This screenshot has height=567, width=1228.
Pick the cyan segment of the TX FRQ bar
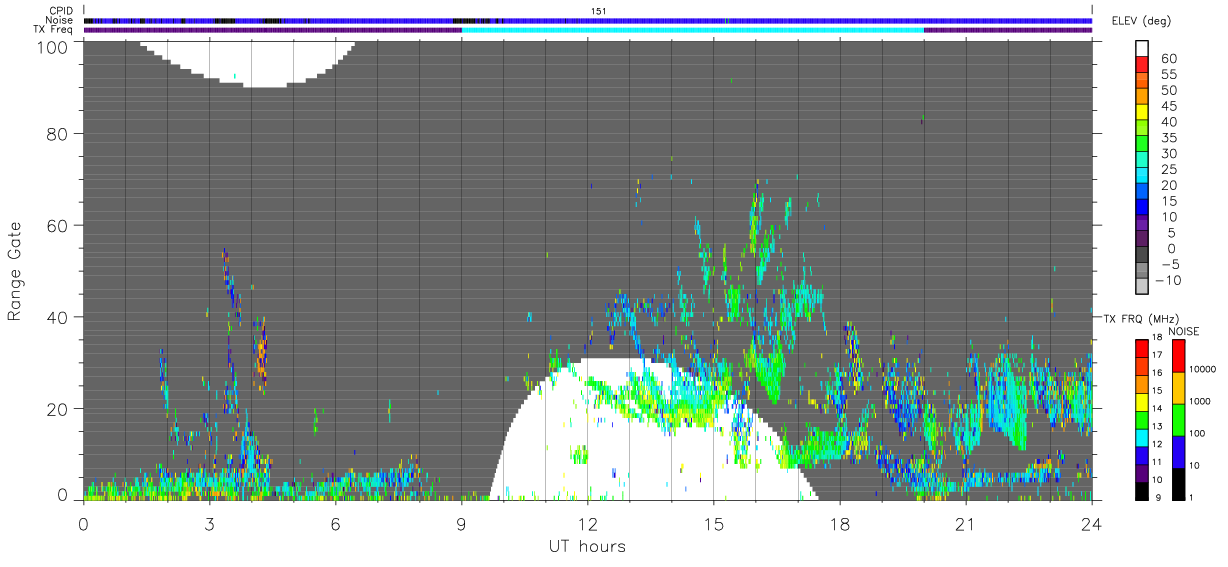(x=1142, y=436)
